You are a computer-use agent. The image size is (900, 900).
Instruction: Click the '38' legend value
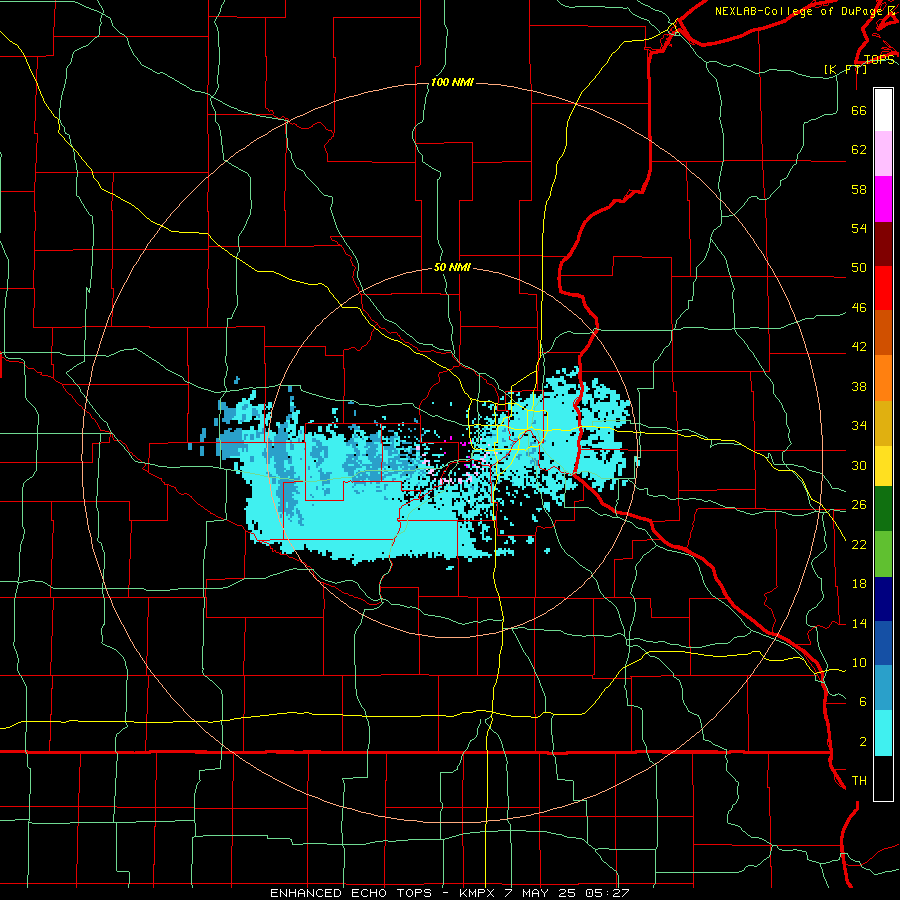click(x=859, y=387)
